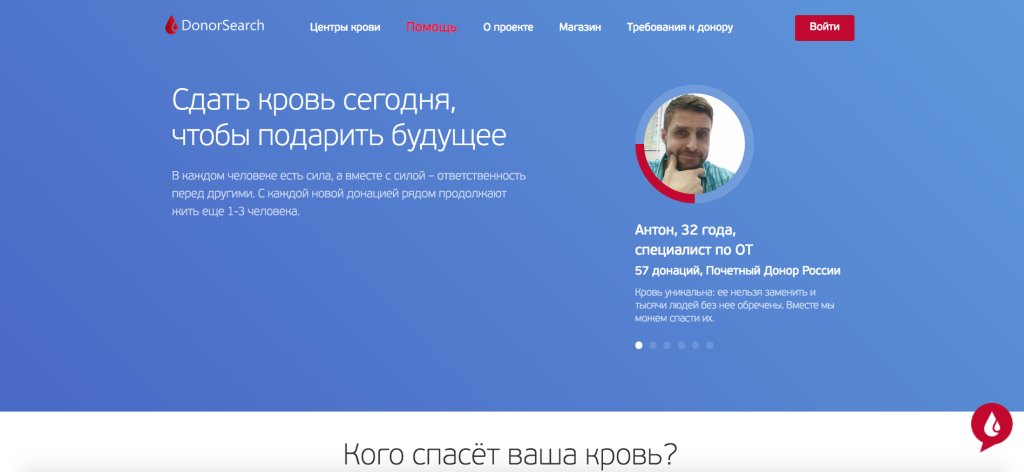
Task: Click the 57 донаций, Почетный Донор line
Action: click(737, 270)
